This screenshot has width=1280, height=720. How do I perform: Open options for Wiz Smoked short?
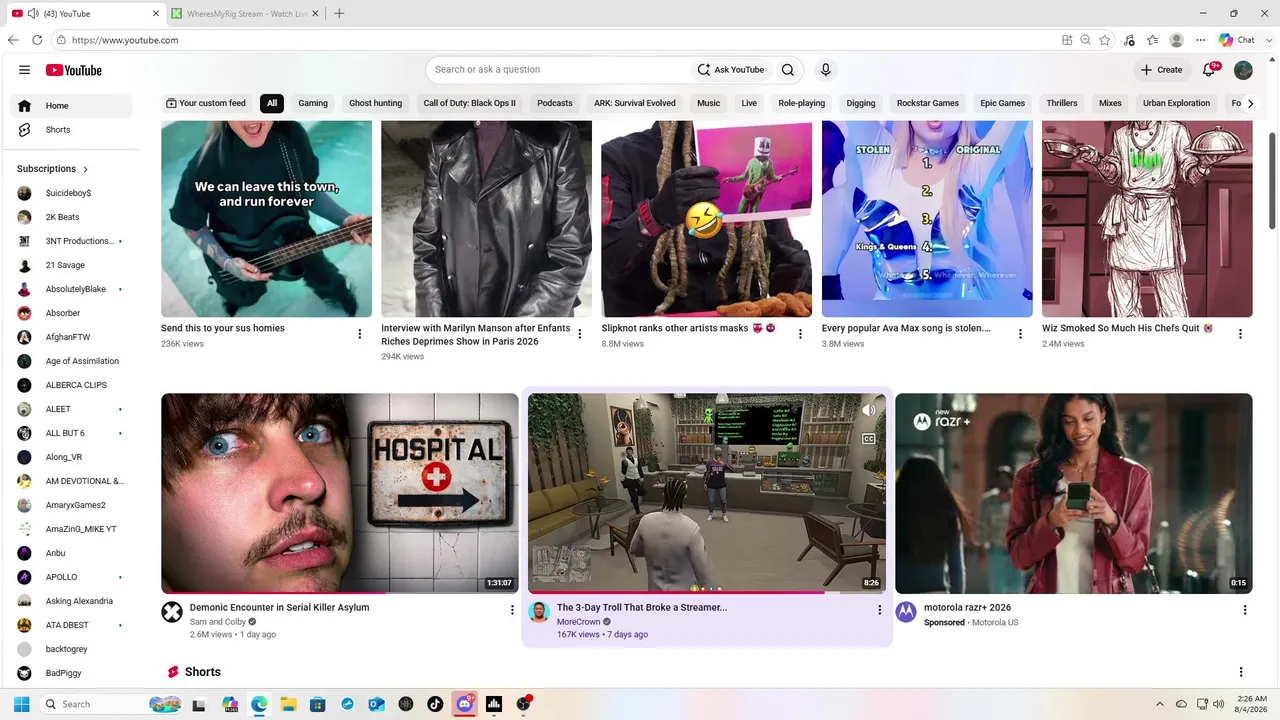[1240, 334]
